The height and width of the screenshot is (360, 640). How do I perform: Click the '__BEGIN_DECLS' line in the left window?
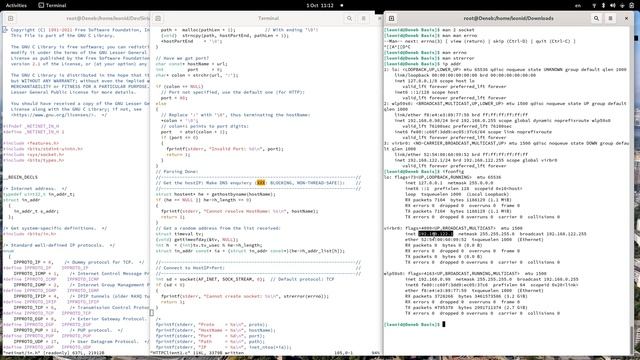pyautogui.click(x=20, y=177)
